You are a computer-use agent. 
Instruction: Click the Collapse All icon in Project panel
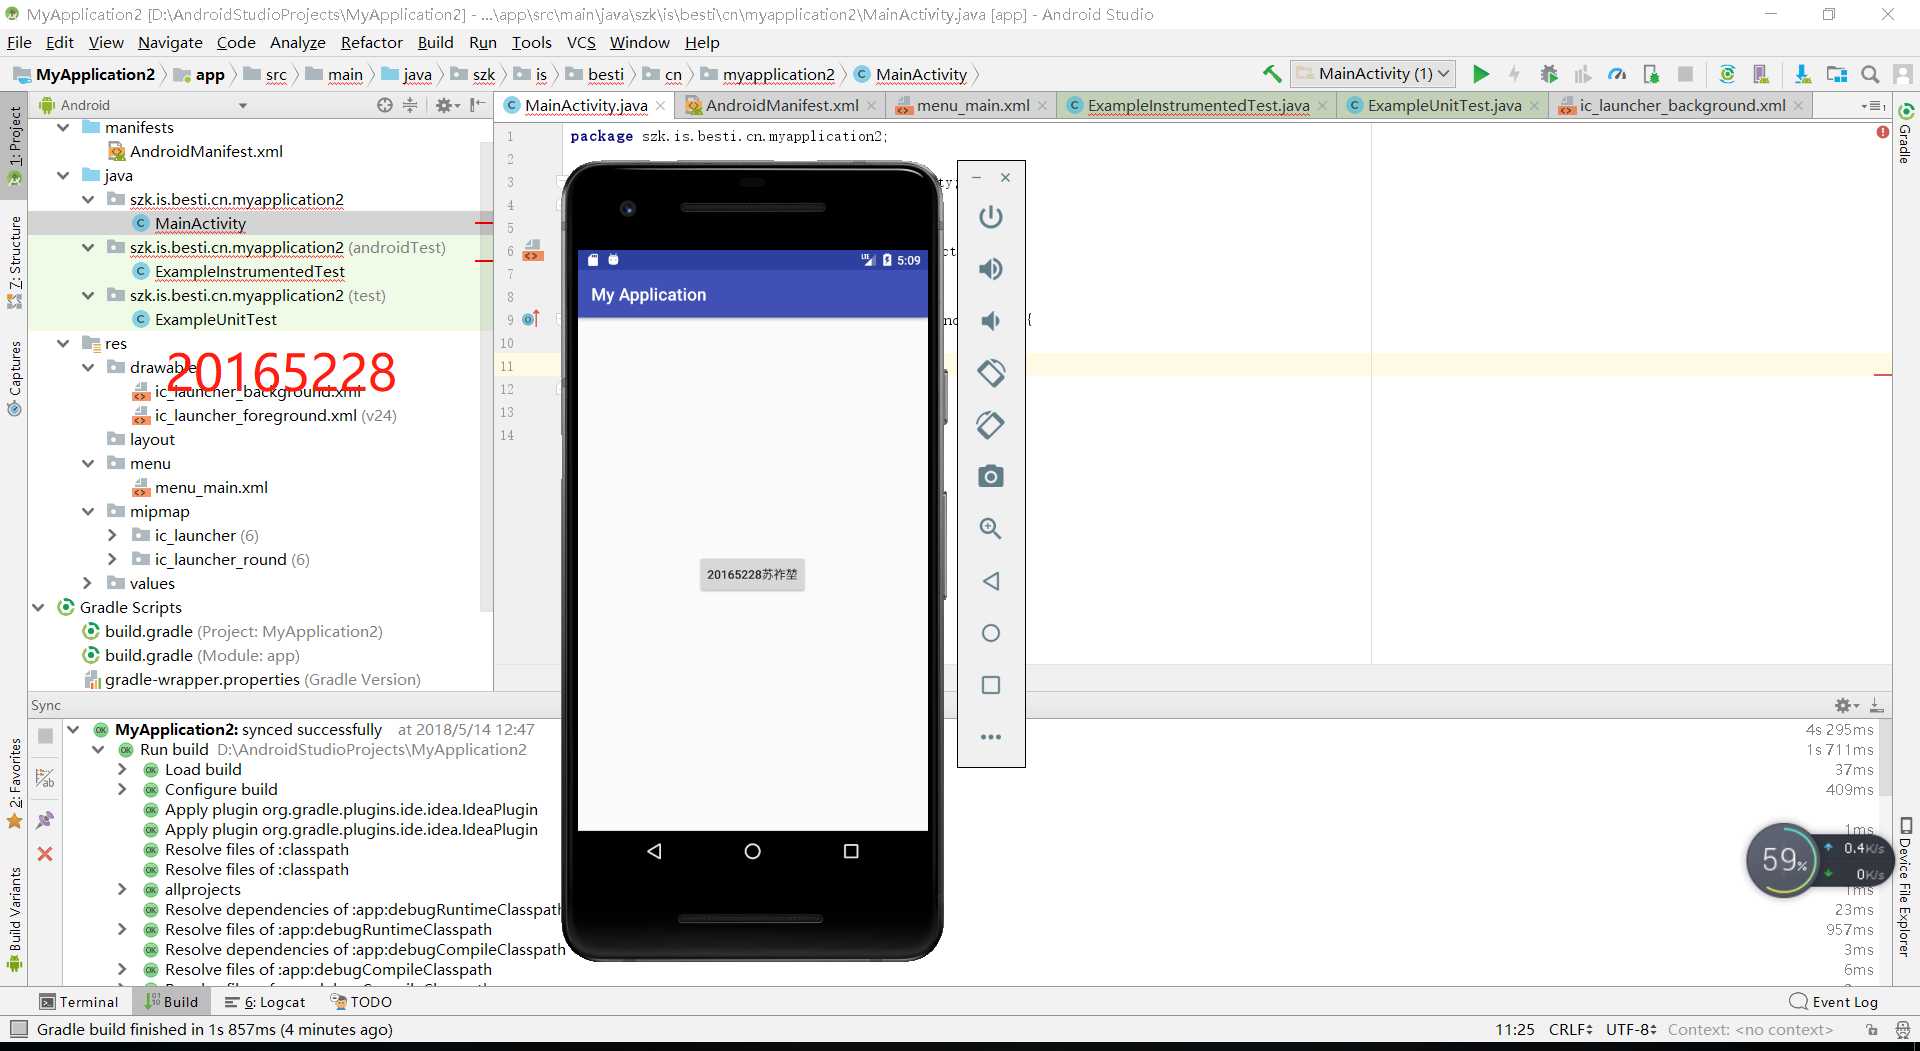point(410,105)
